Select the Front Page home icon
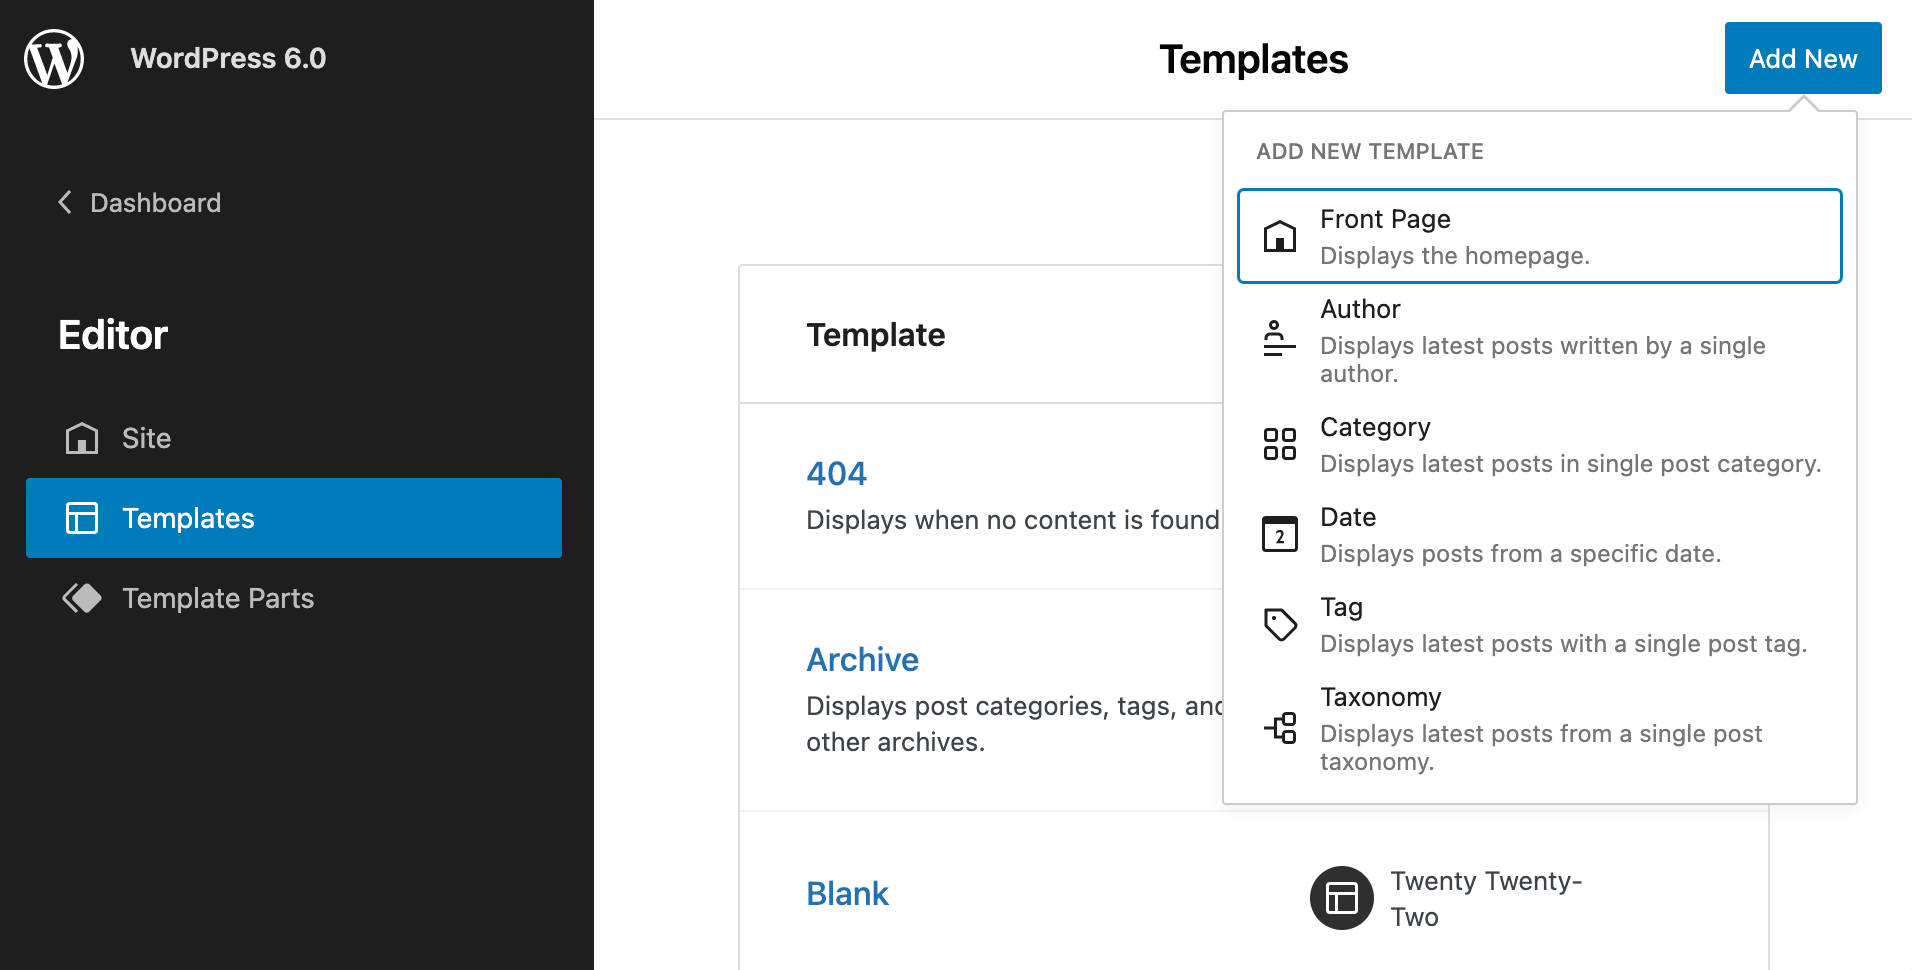This screenshot has width=1912, height=970. (1279, 236)
